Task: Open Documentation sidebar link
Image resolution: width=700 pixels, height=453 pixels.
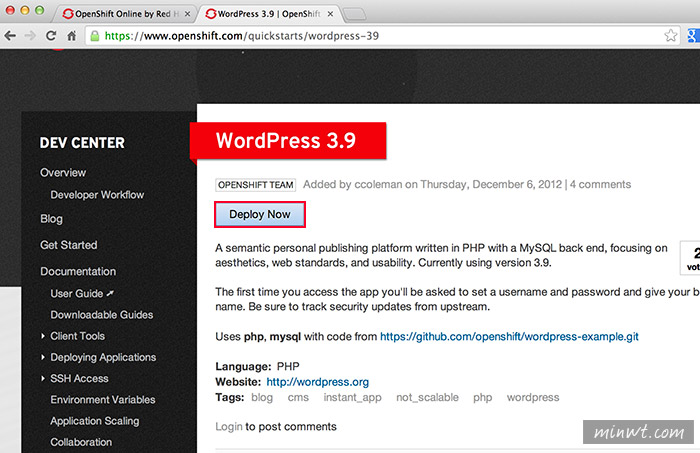Action: coord(78,271)
